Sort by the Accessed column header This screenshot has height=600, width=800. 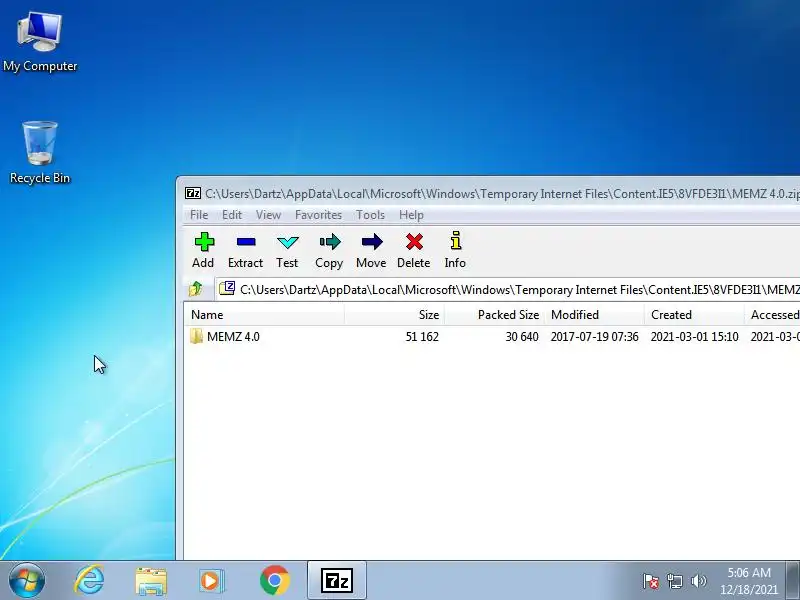point(772,315)
